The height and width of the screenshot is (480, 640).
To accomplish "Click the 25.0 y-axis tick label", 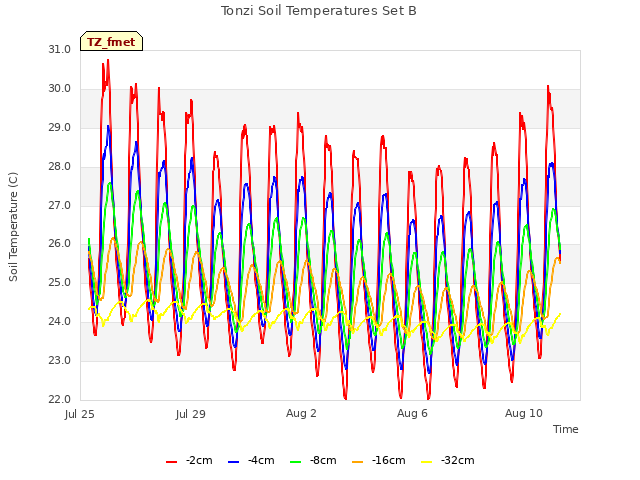I will 60,282.
